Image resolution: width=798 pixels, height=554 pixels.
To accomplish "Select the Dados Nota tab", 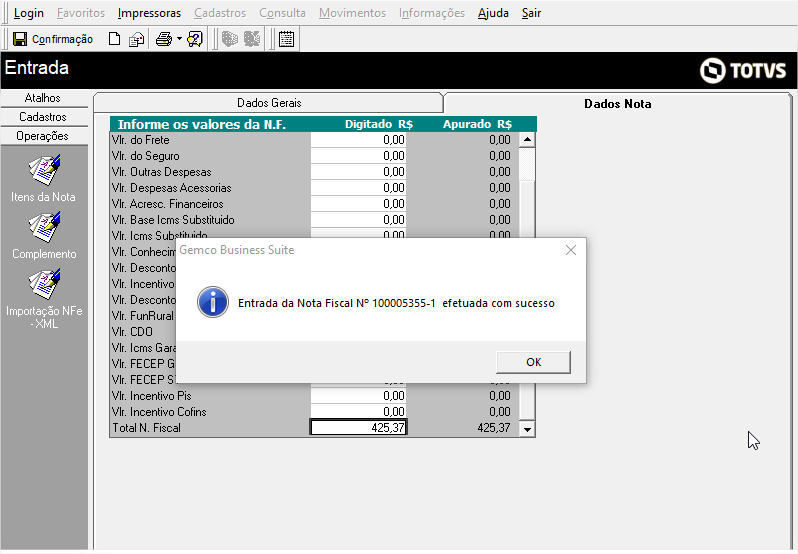I will click(617, 104).
